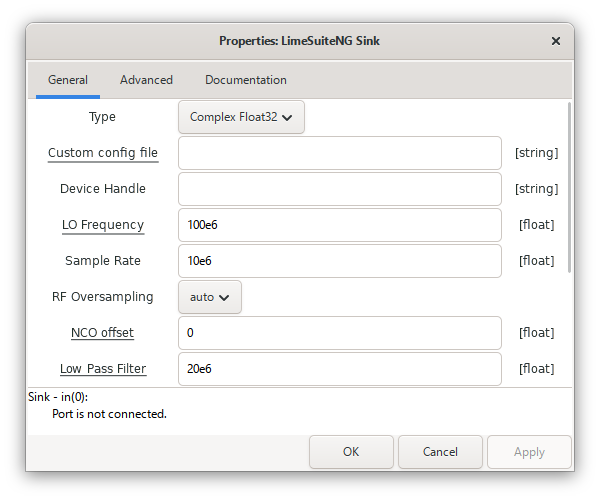Select the NCO offset input field

point(339,333)
